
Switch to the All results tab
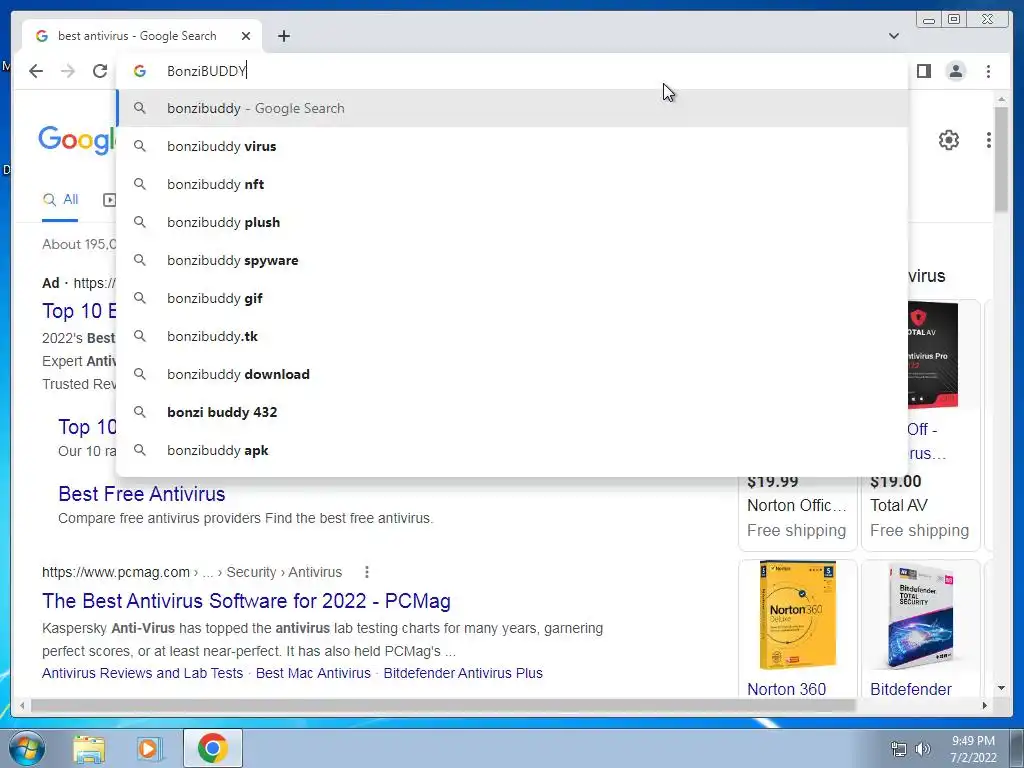(60, 200)
